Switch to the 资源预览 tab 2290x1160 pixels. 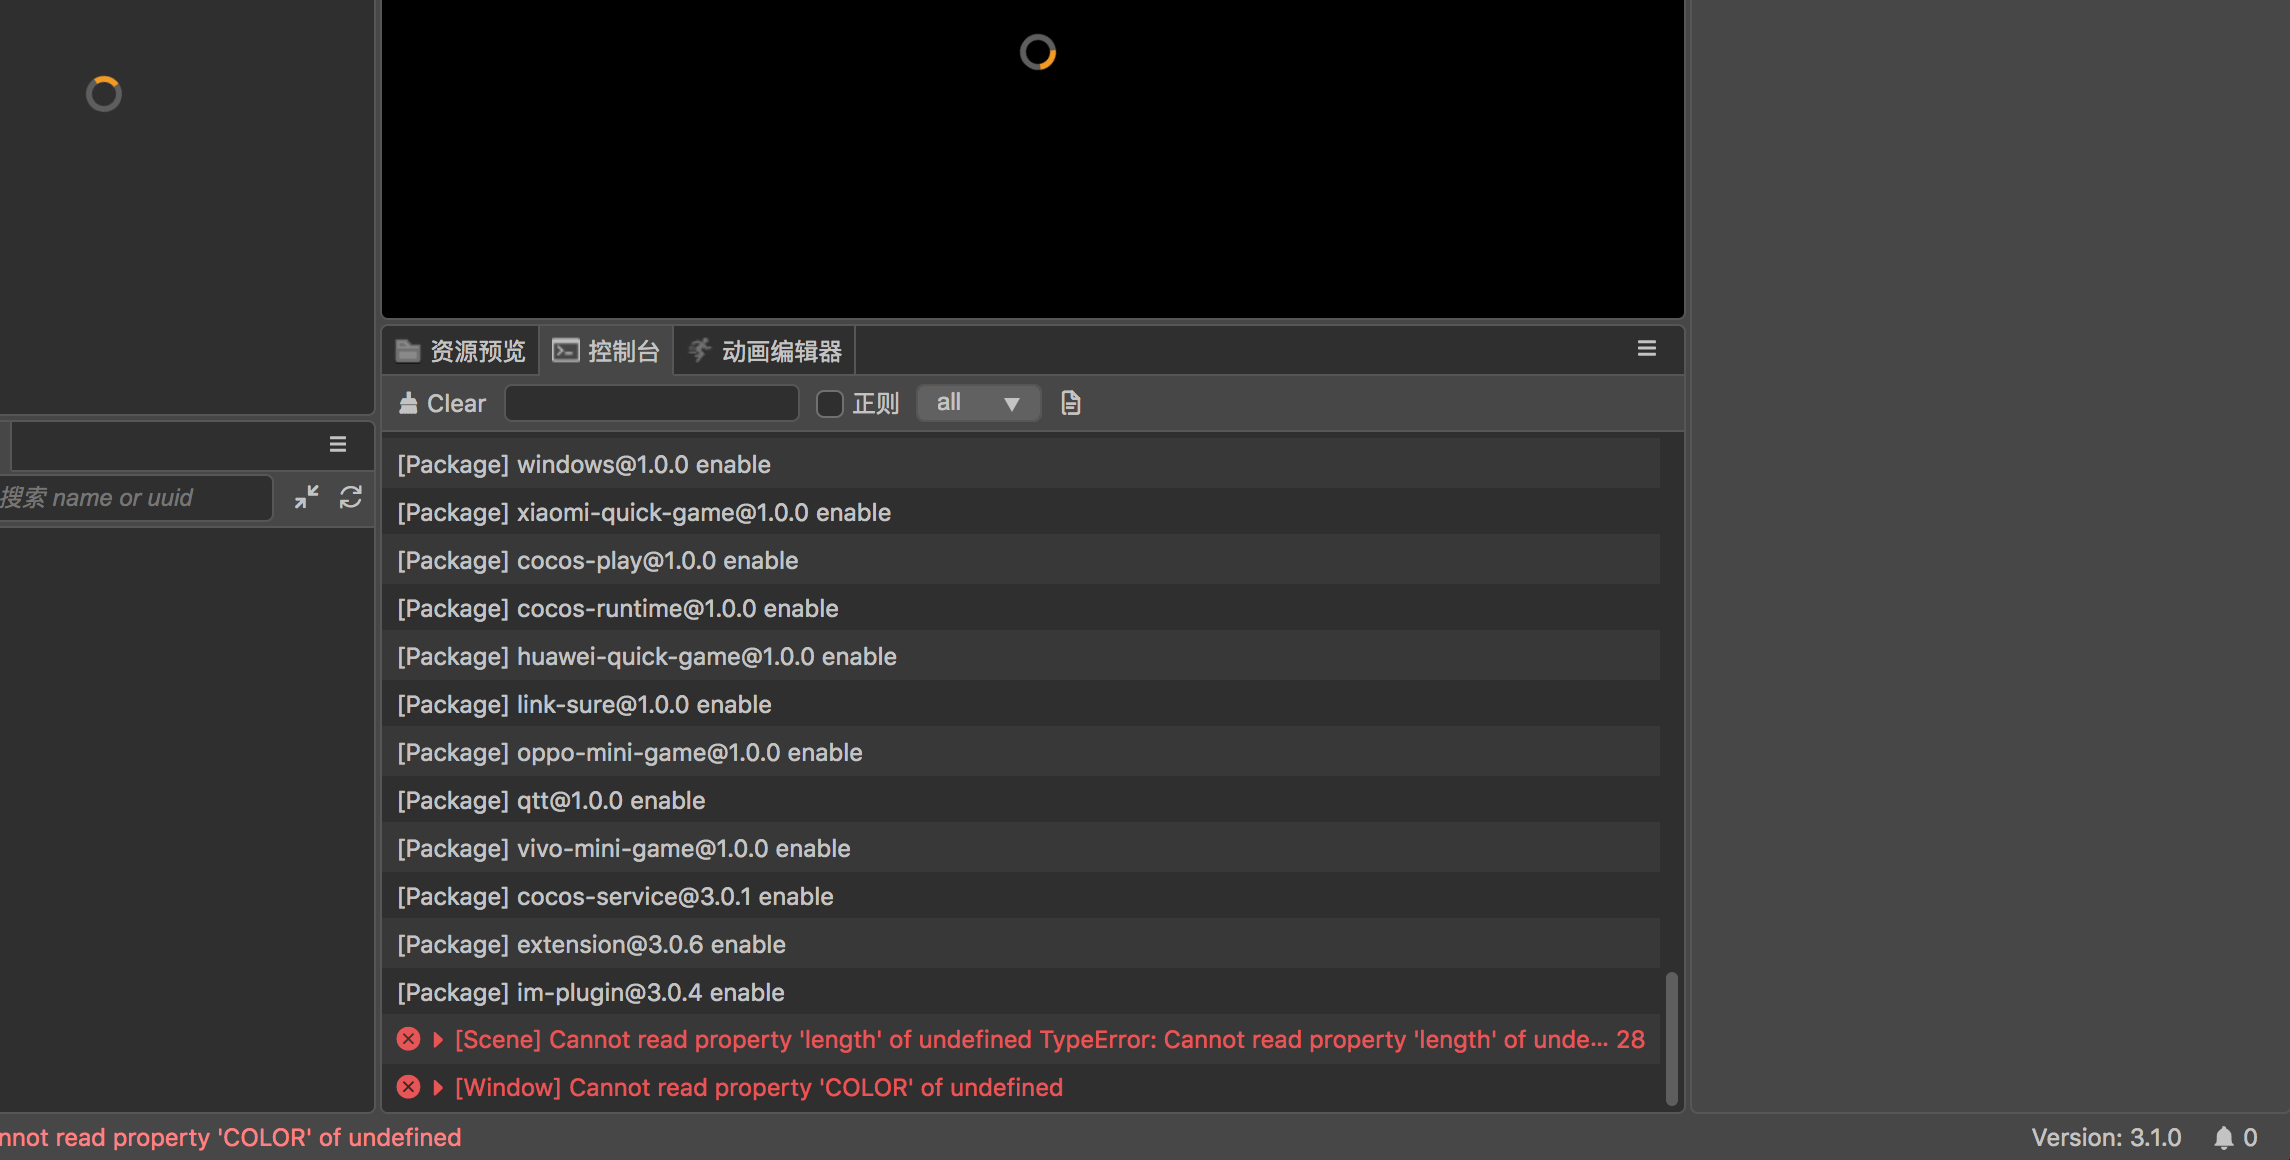coord(461,351)
